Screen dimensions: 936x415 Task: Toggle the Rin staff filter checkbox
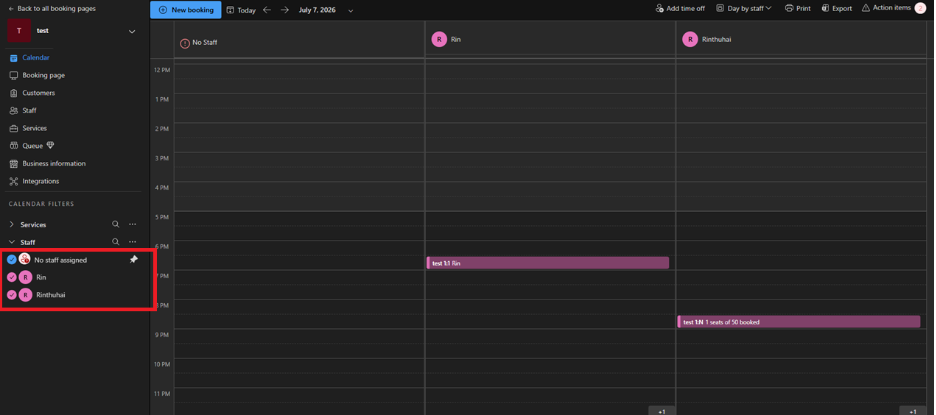tap(11, 278)
